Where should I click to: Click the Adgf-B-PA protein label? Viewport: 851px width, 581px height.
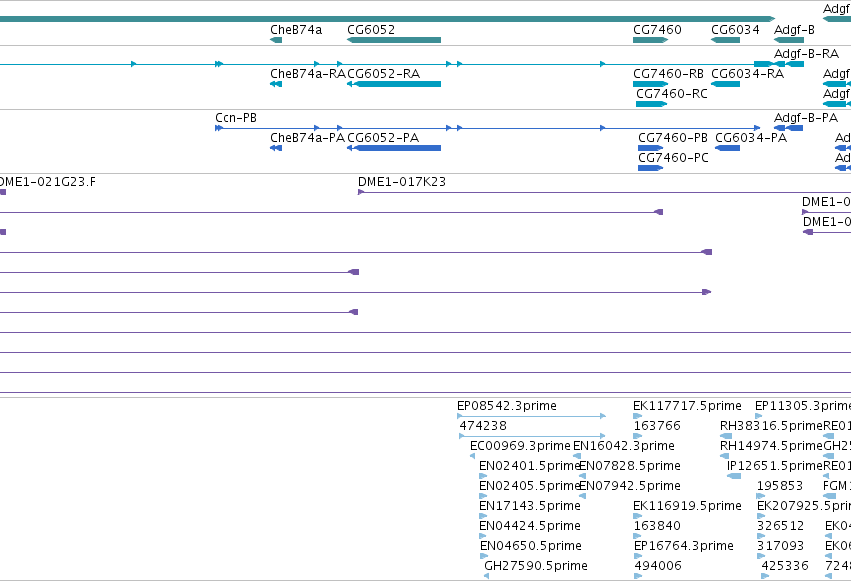[806, 118]
